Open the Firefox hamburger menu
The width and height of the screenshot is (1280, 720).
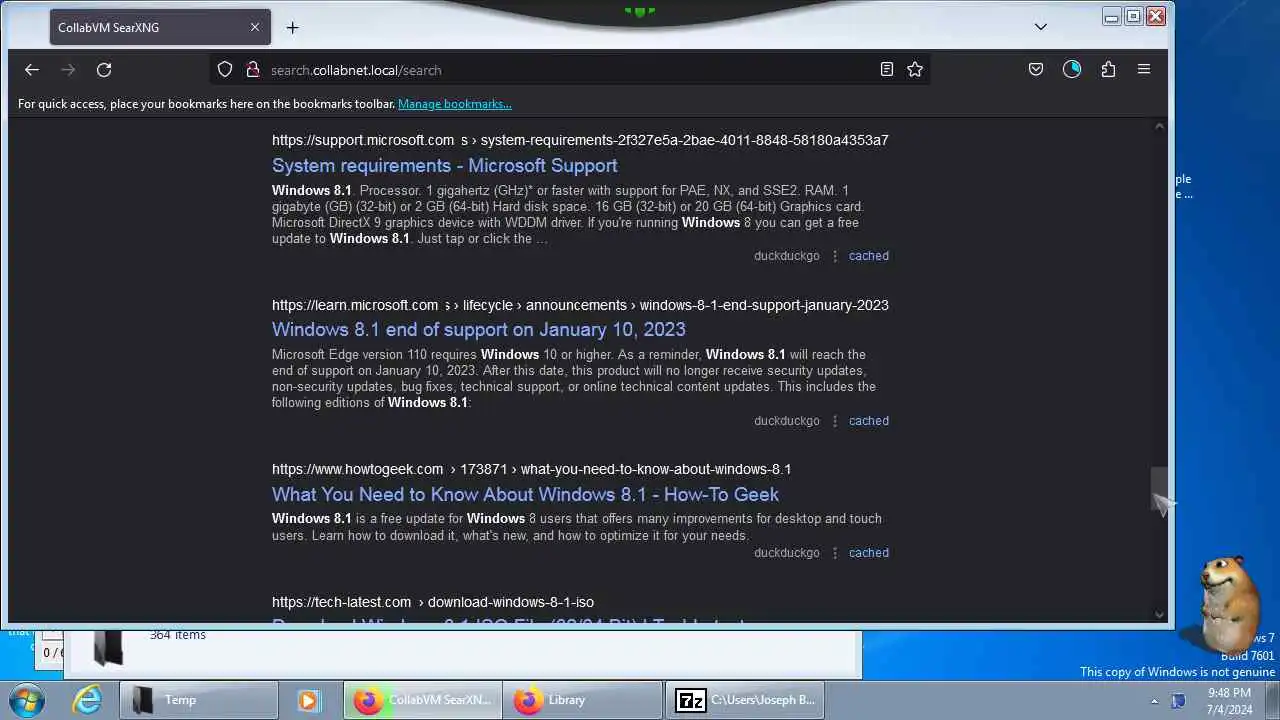point(1144,70)
